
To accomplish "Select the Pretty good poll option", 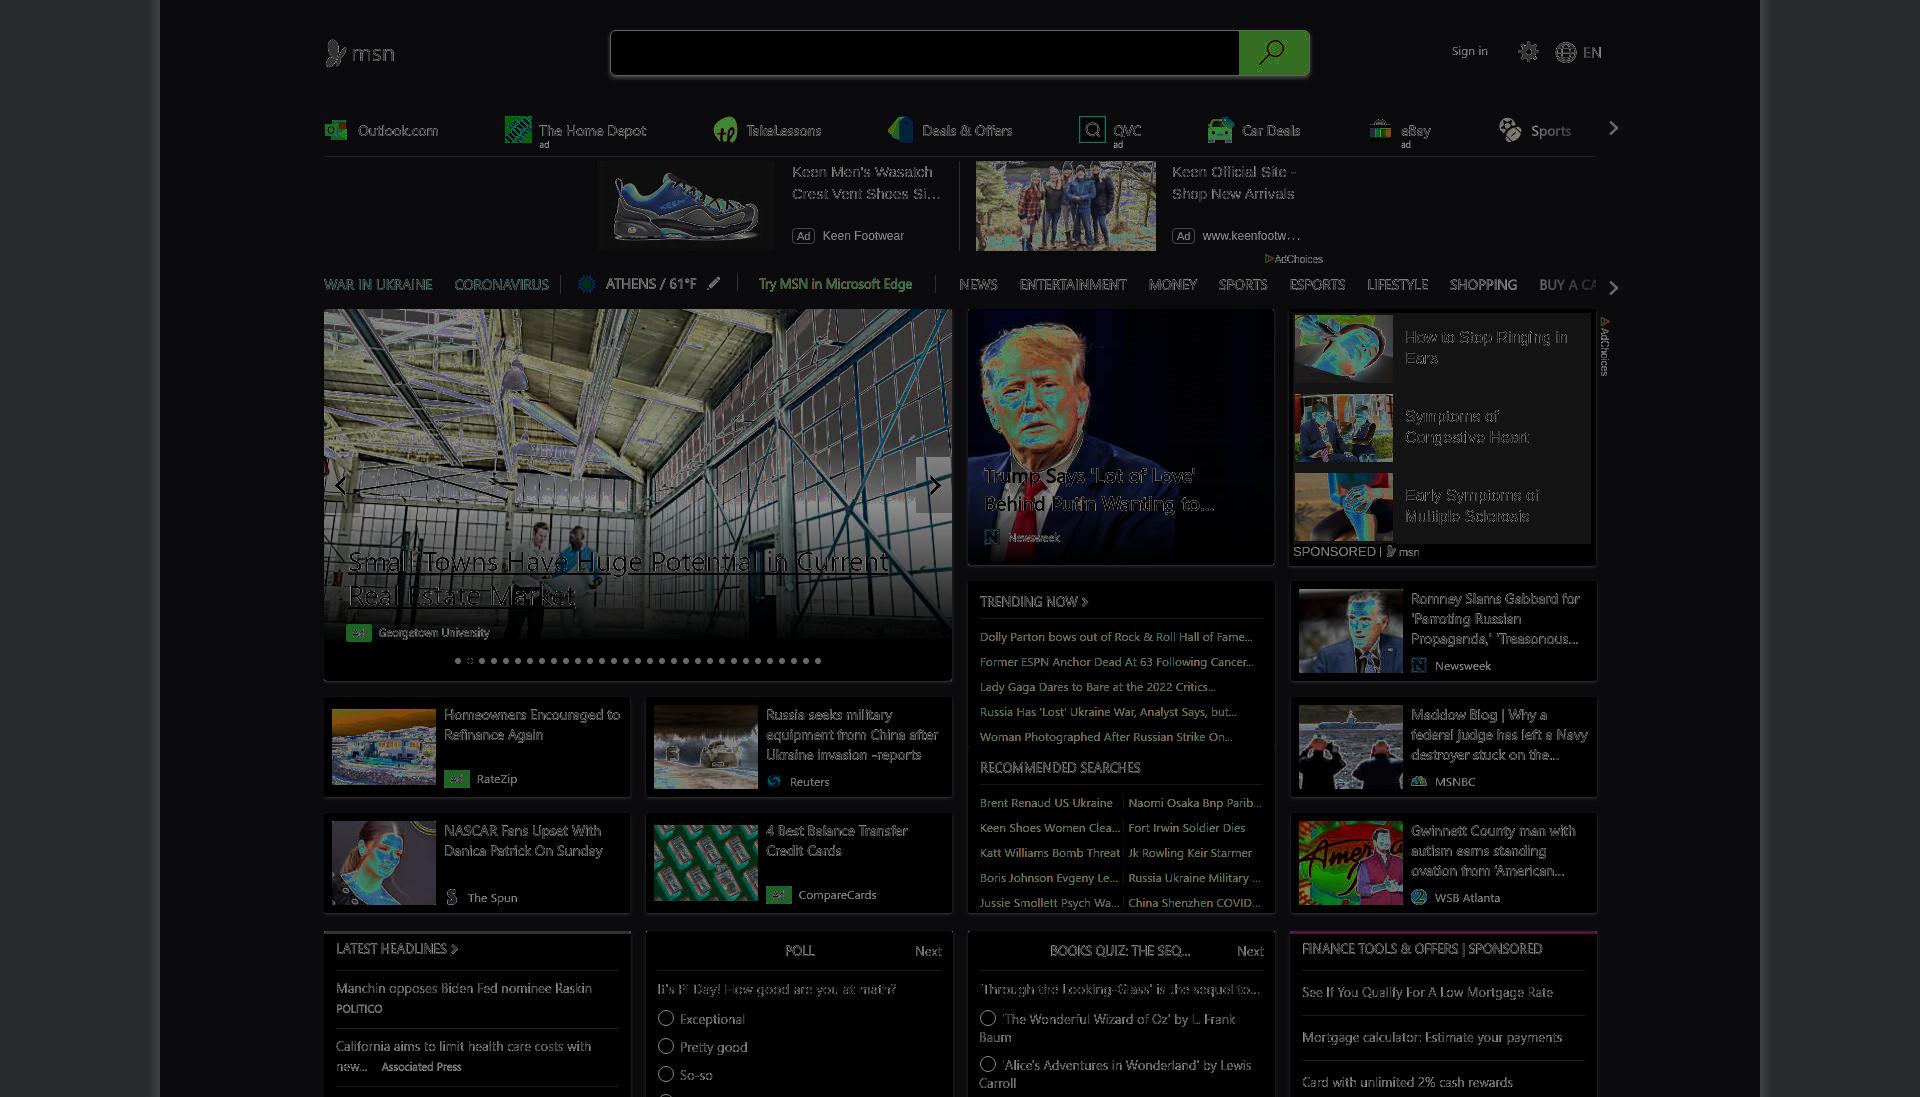I will [666, 1046].
